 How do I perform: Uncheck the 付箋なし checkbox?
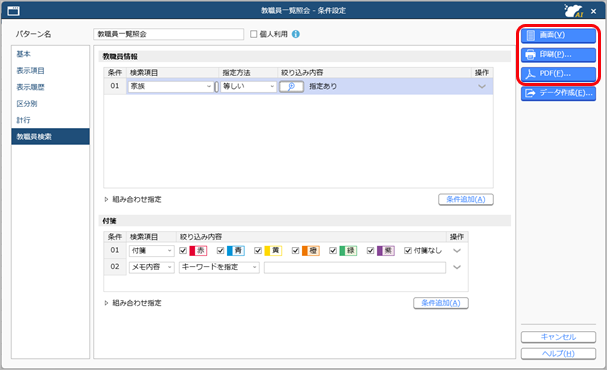tap(408, 251)
